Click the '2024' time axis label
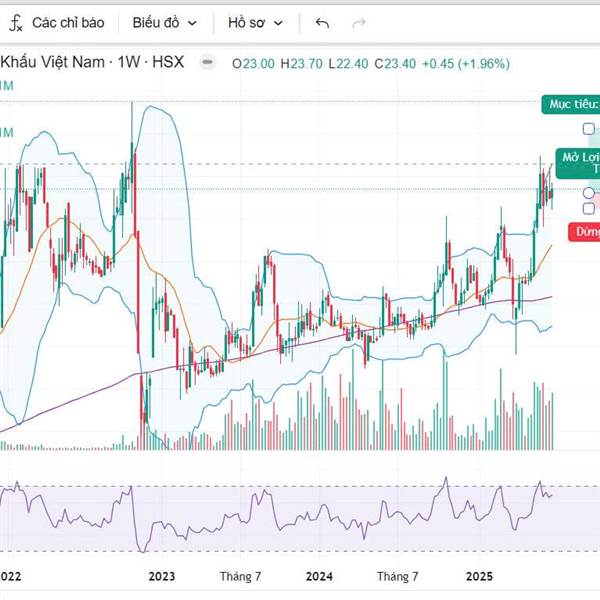 pyautogui.click(x=319, y=576)
